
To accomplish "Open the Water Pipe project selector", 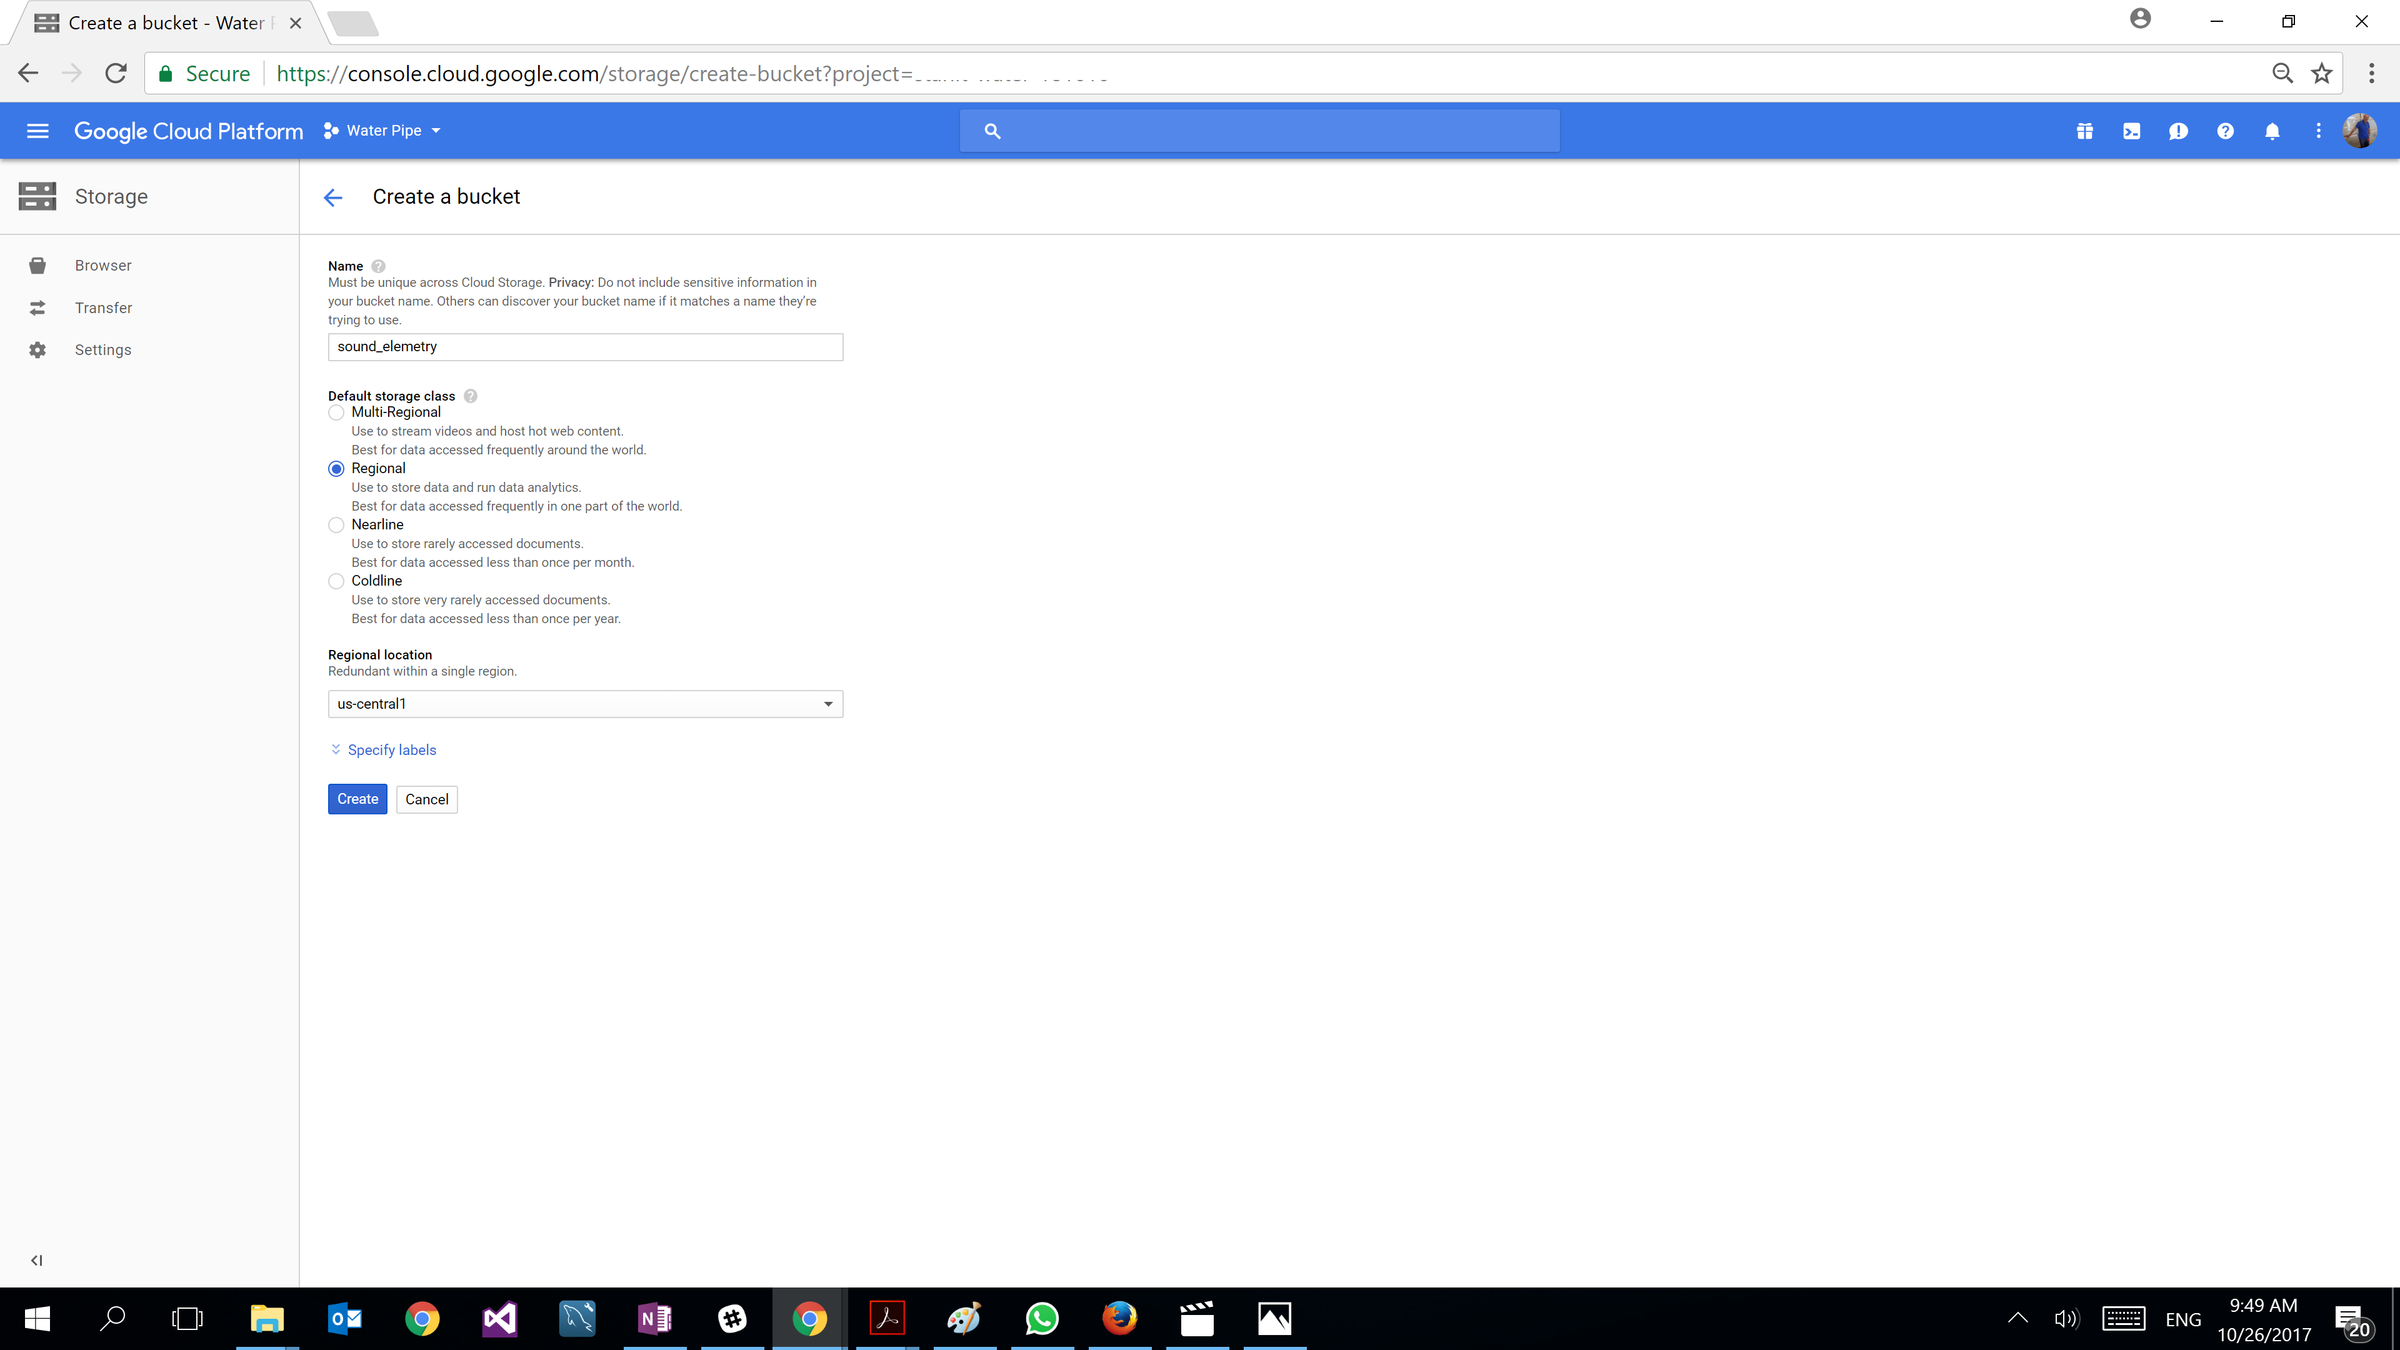I will point(382,131).
